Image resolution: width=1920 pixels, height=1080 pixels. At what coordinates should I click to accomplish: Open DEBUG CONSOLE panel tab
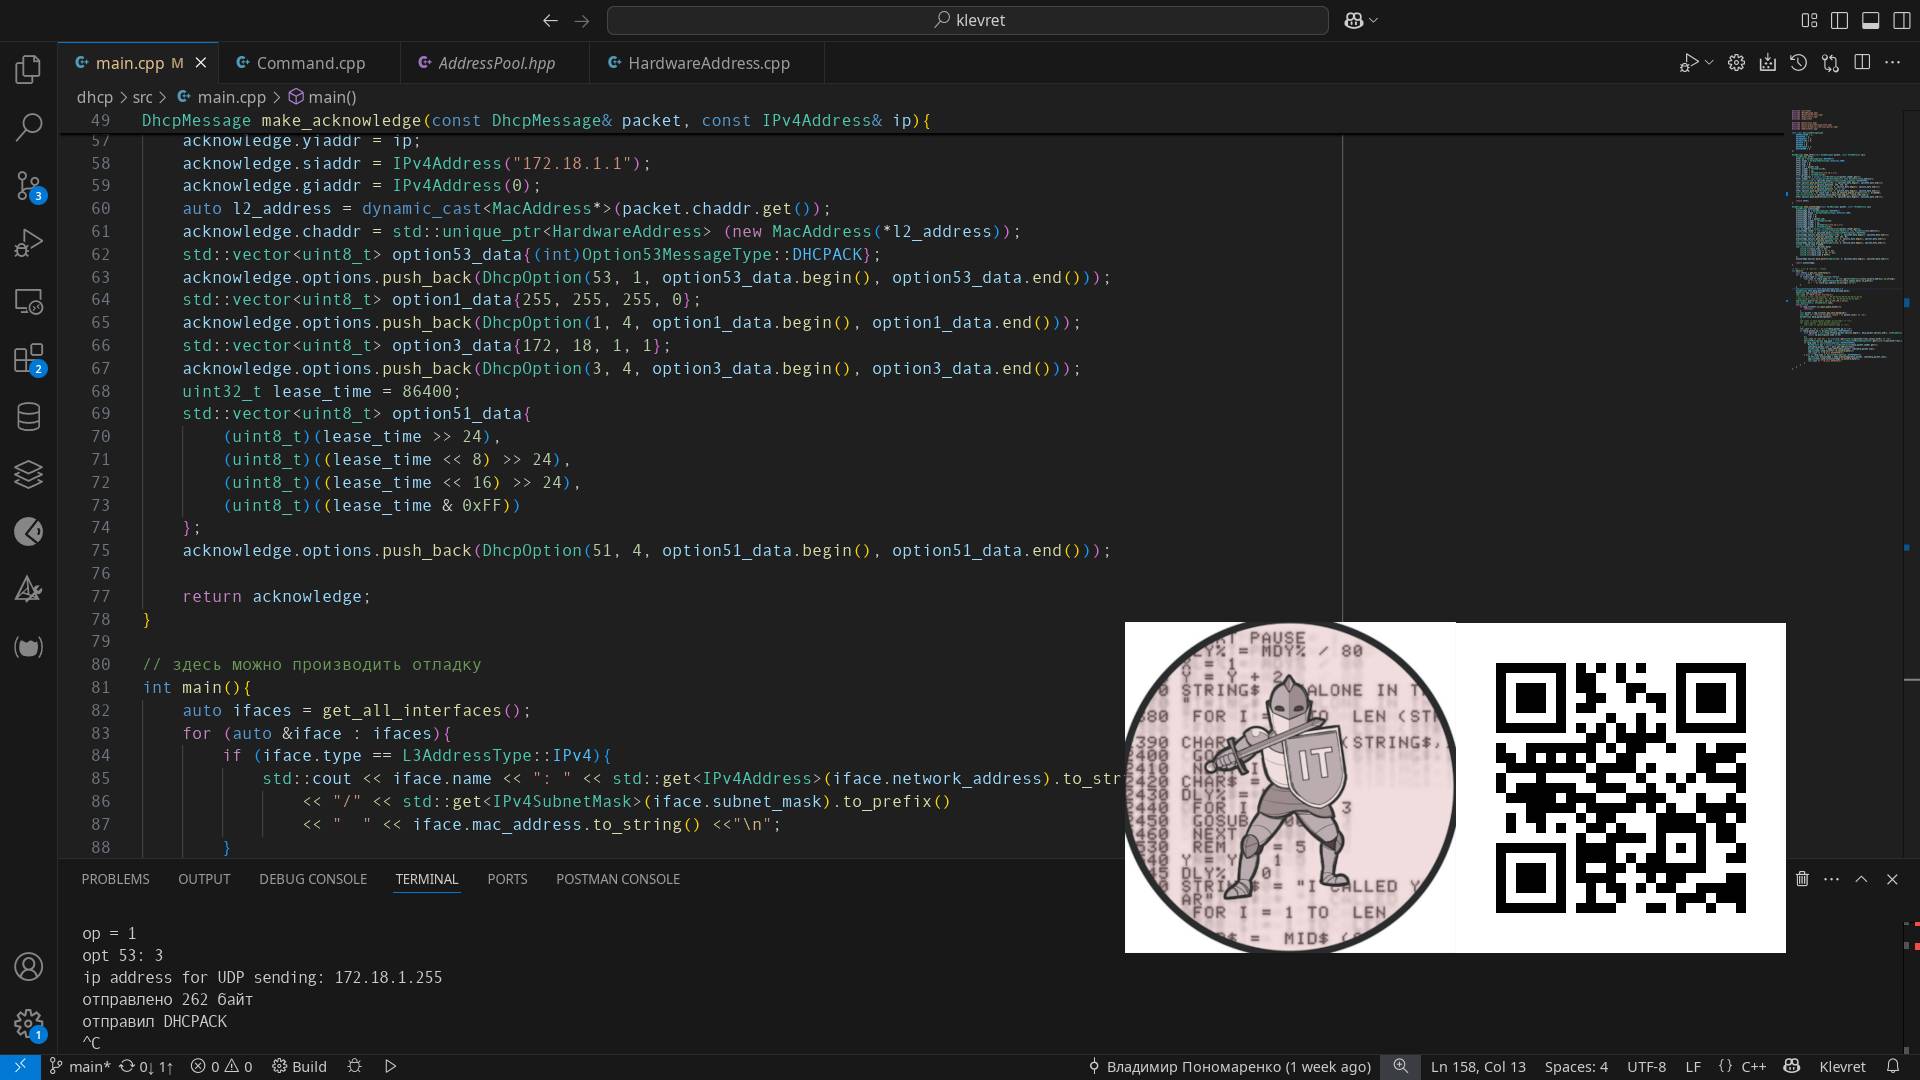313,879
